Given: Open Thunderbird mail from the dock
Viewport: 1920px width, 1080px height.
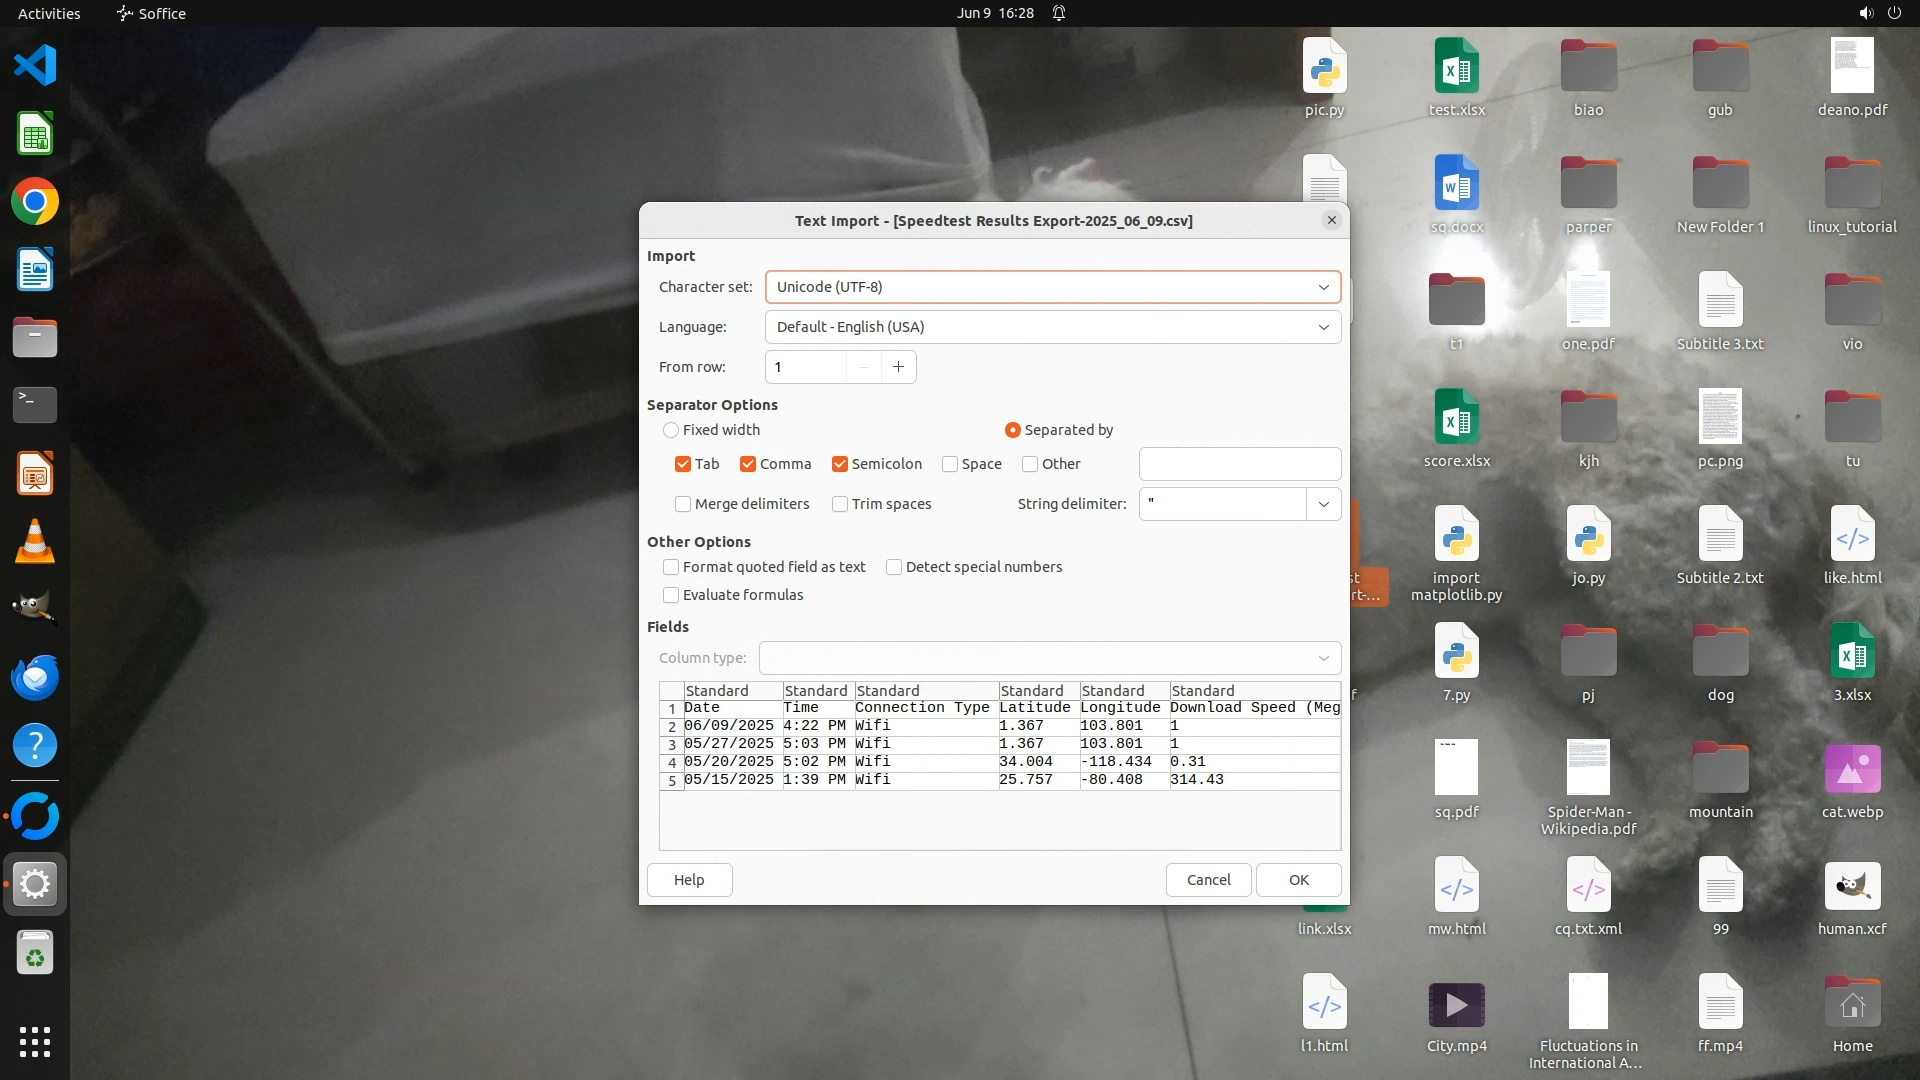Looking at the screenshot, I should tap(35, 678).
